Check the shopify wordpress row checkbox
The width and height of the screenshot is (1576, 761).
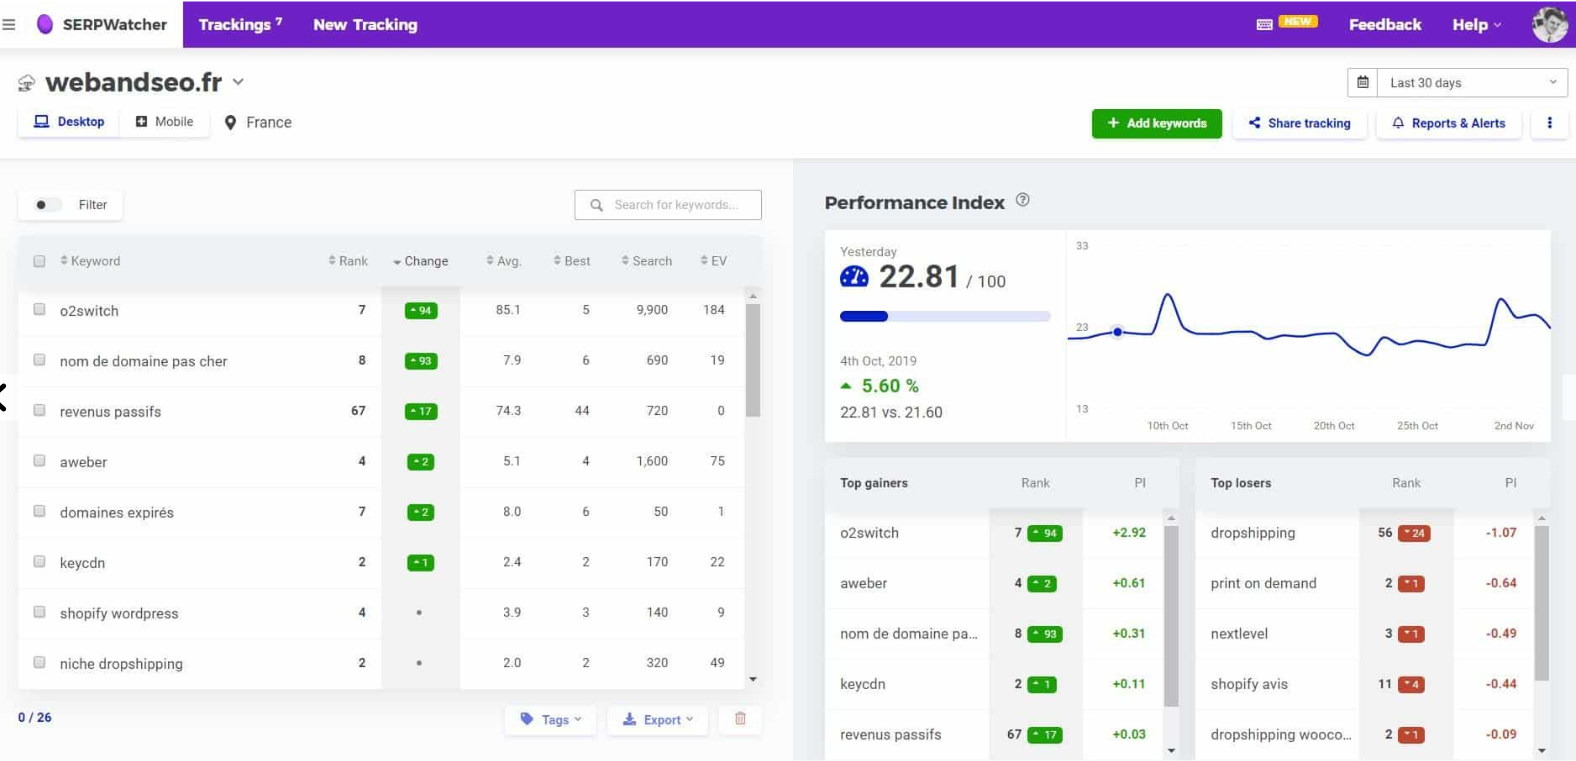point(39,612)
